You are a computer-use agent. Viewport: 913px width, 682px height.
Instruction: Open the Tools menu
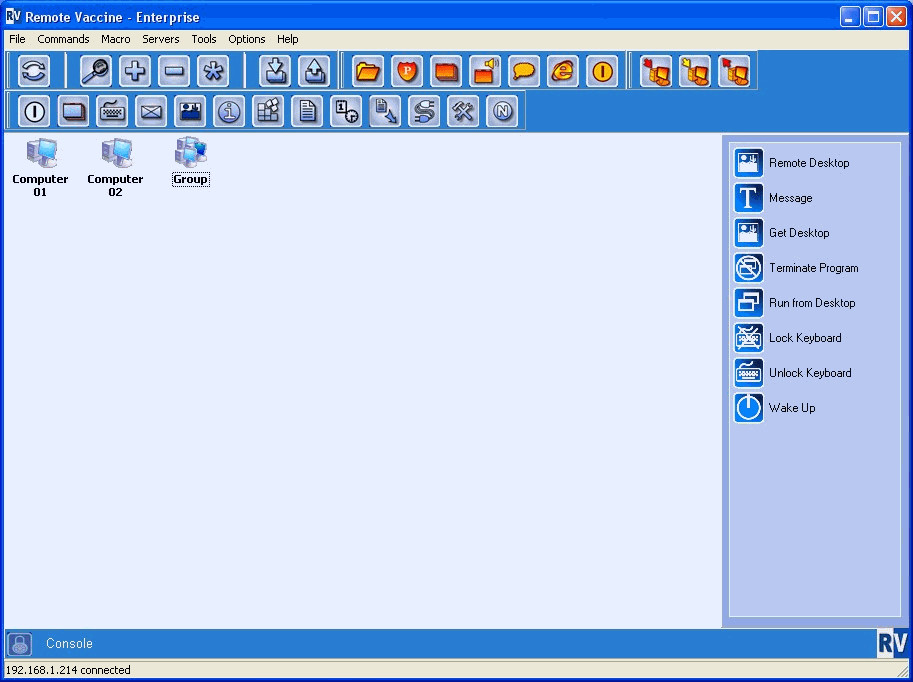click(x=204, y=39)
